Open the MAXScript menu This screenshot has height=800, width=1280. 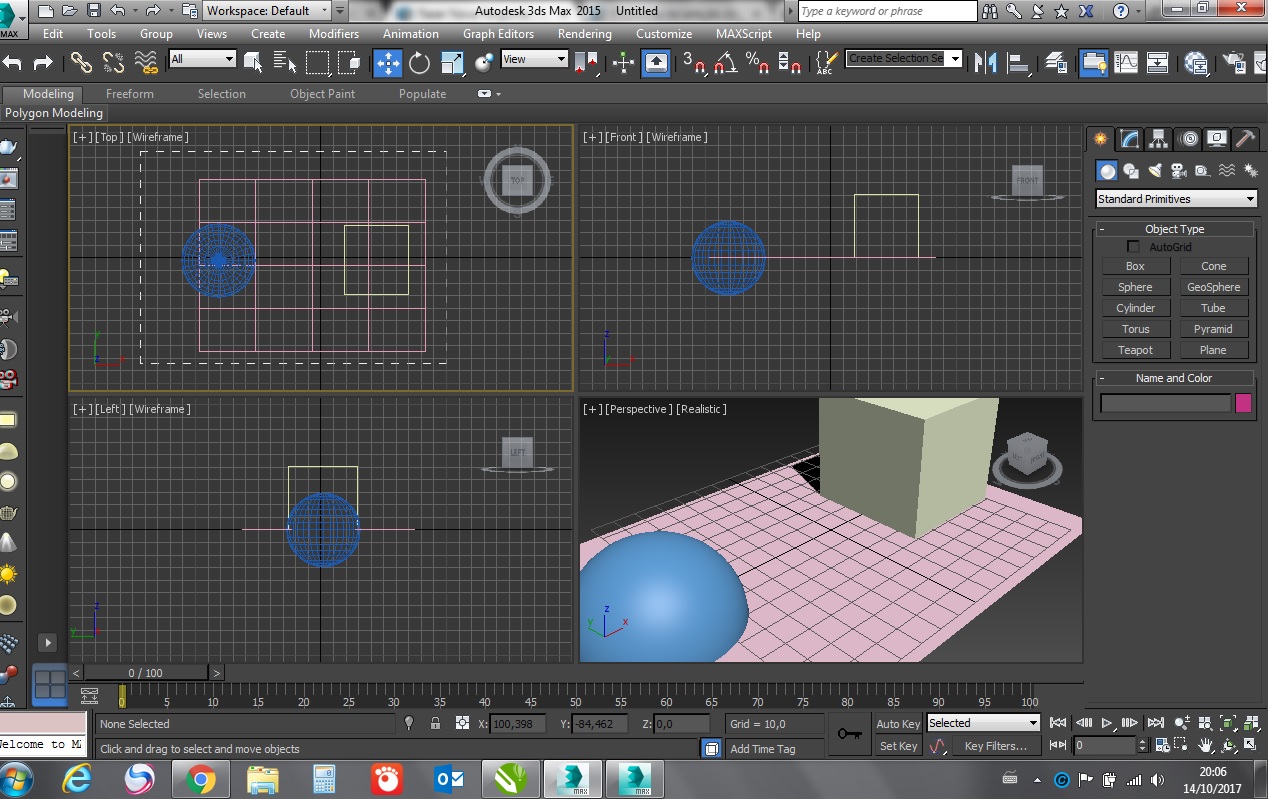click(744, 33)
